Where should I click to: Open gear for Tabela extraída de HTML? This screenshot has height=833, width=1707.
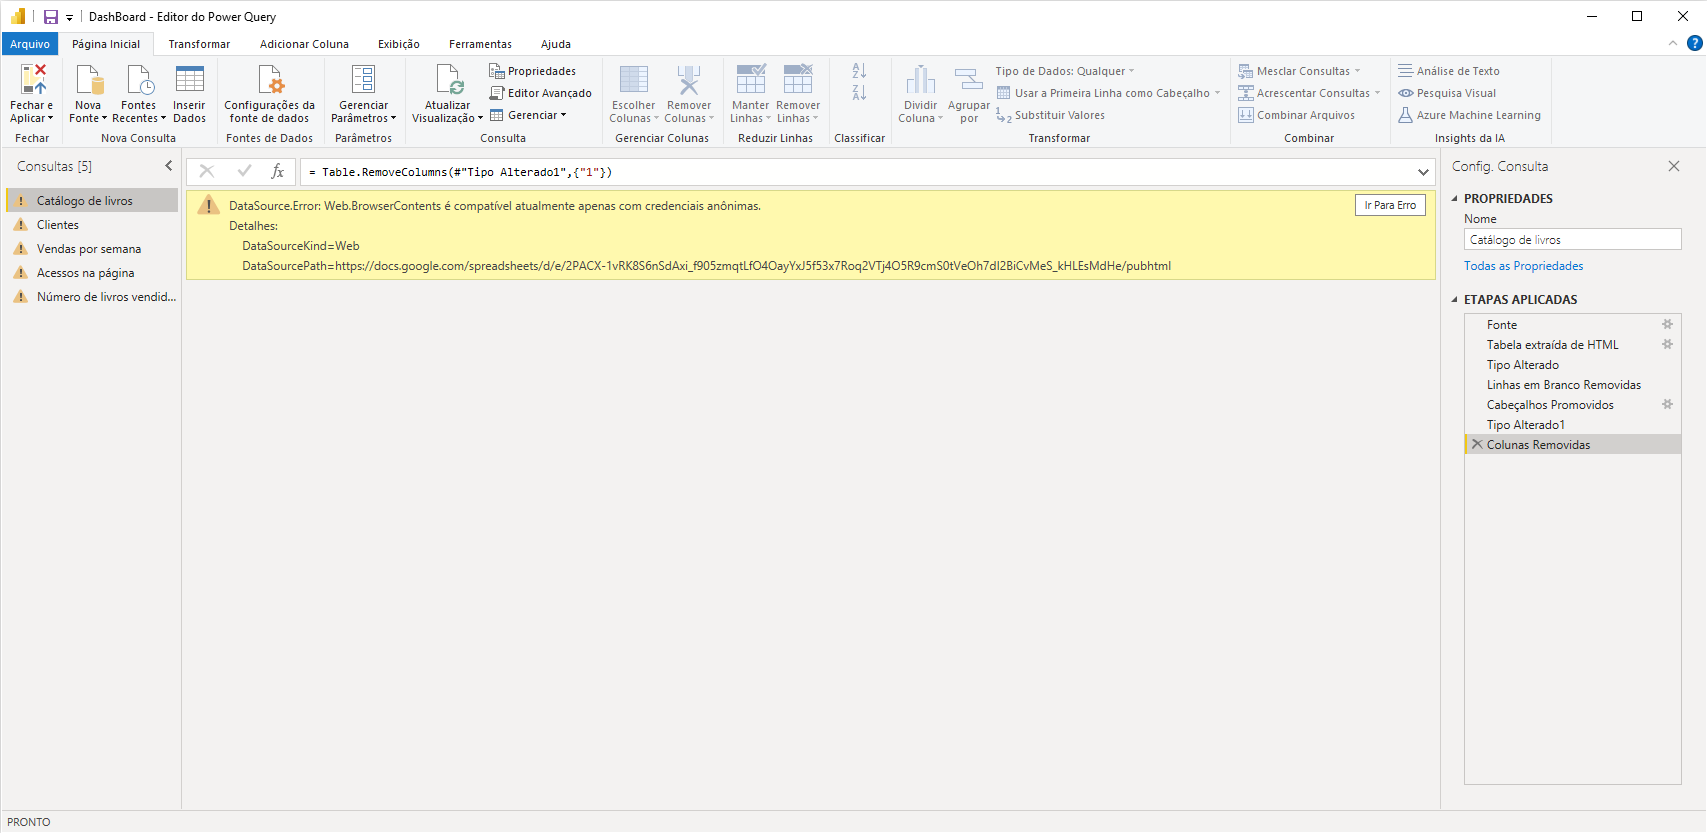coord(1667,344)
